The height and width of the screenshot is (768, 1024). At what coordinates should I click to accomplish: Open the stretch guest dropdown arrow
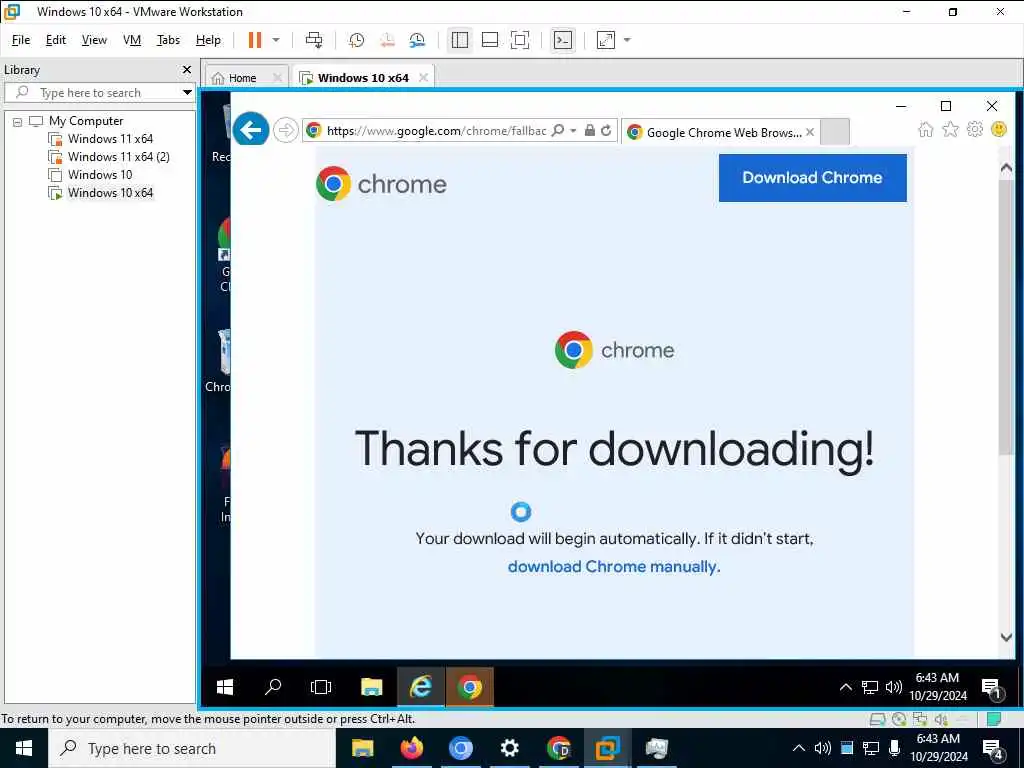628,40
